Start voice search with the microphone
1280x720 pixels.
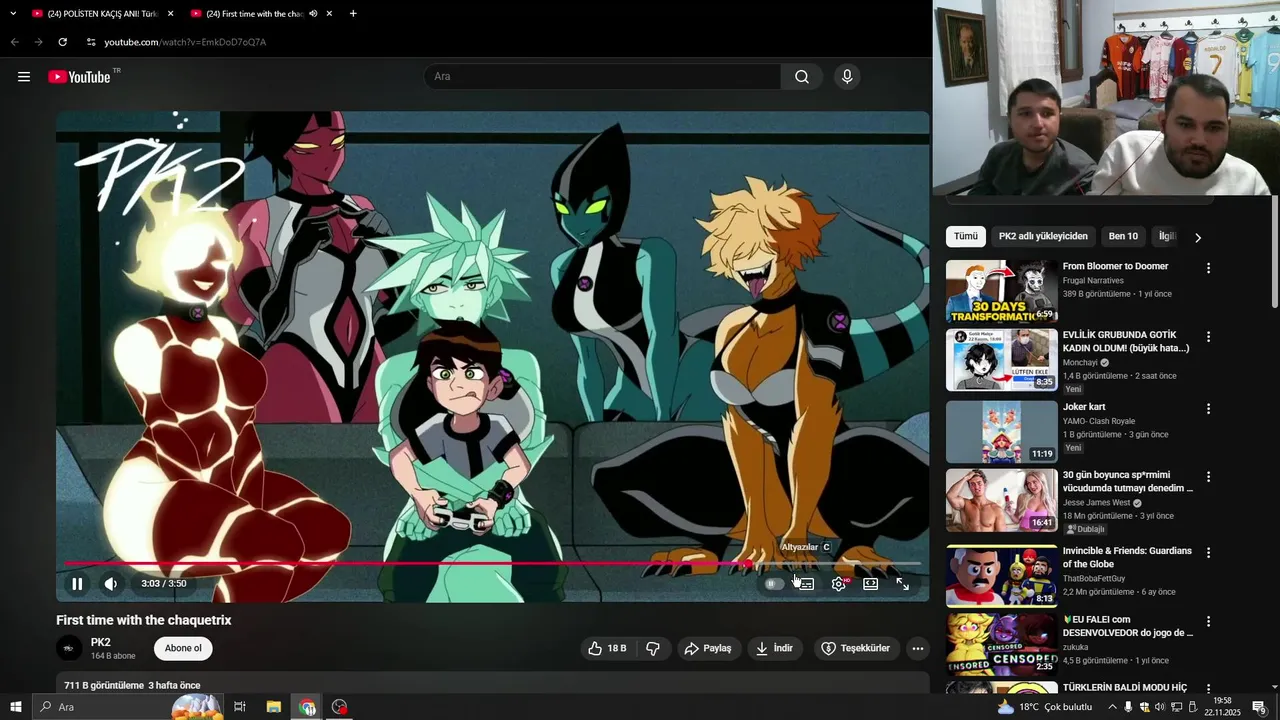click(847, 77)
